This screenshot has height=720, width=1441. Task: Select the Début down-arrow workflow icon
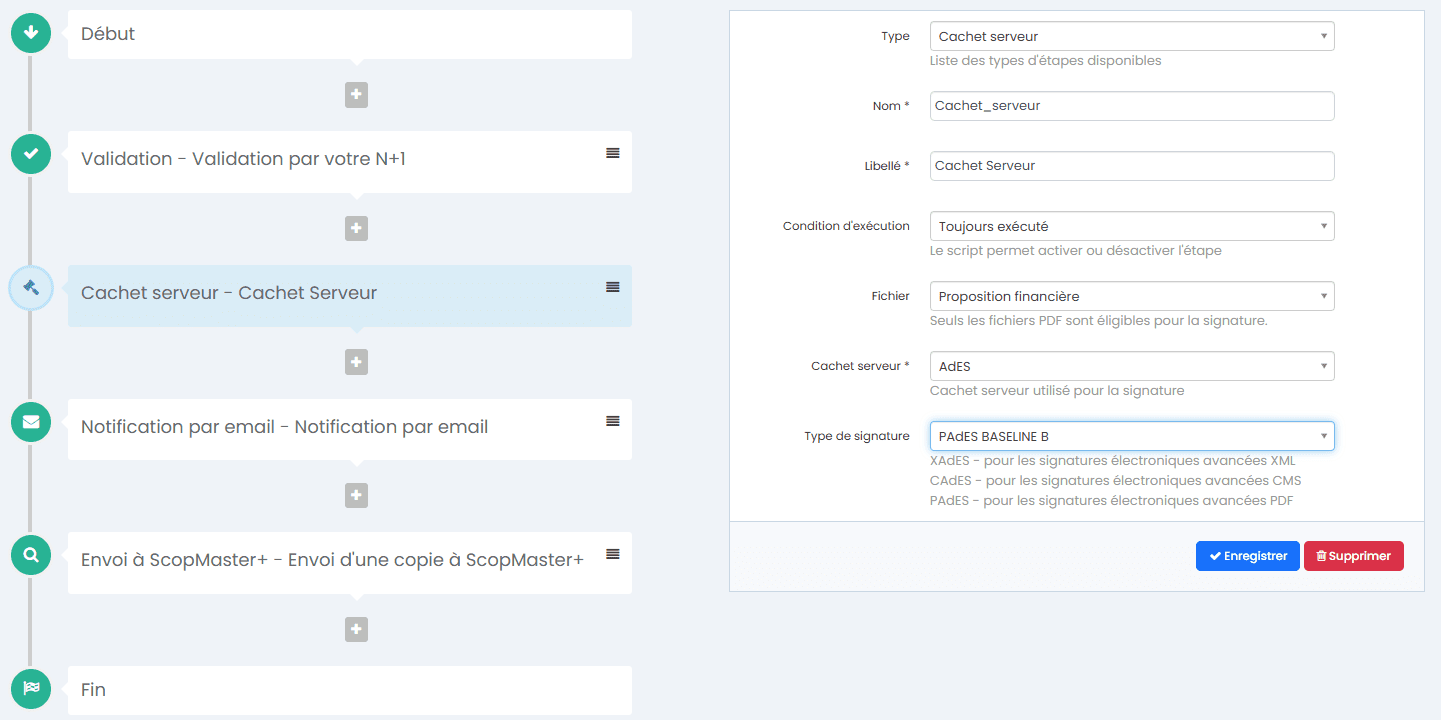point(30,32)
